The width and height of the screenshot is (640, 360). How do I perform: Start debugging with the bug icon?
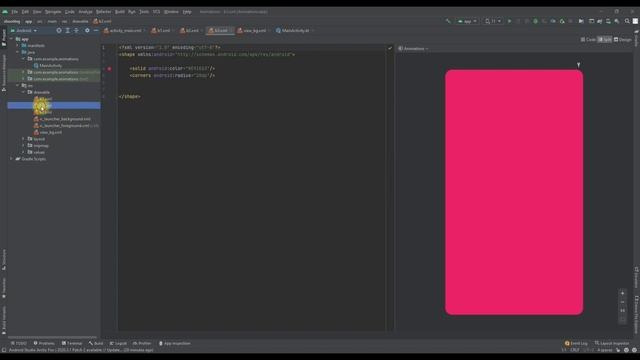tap(536, 21)
